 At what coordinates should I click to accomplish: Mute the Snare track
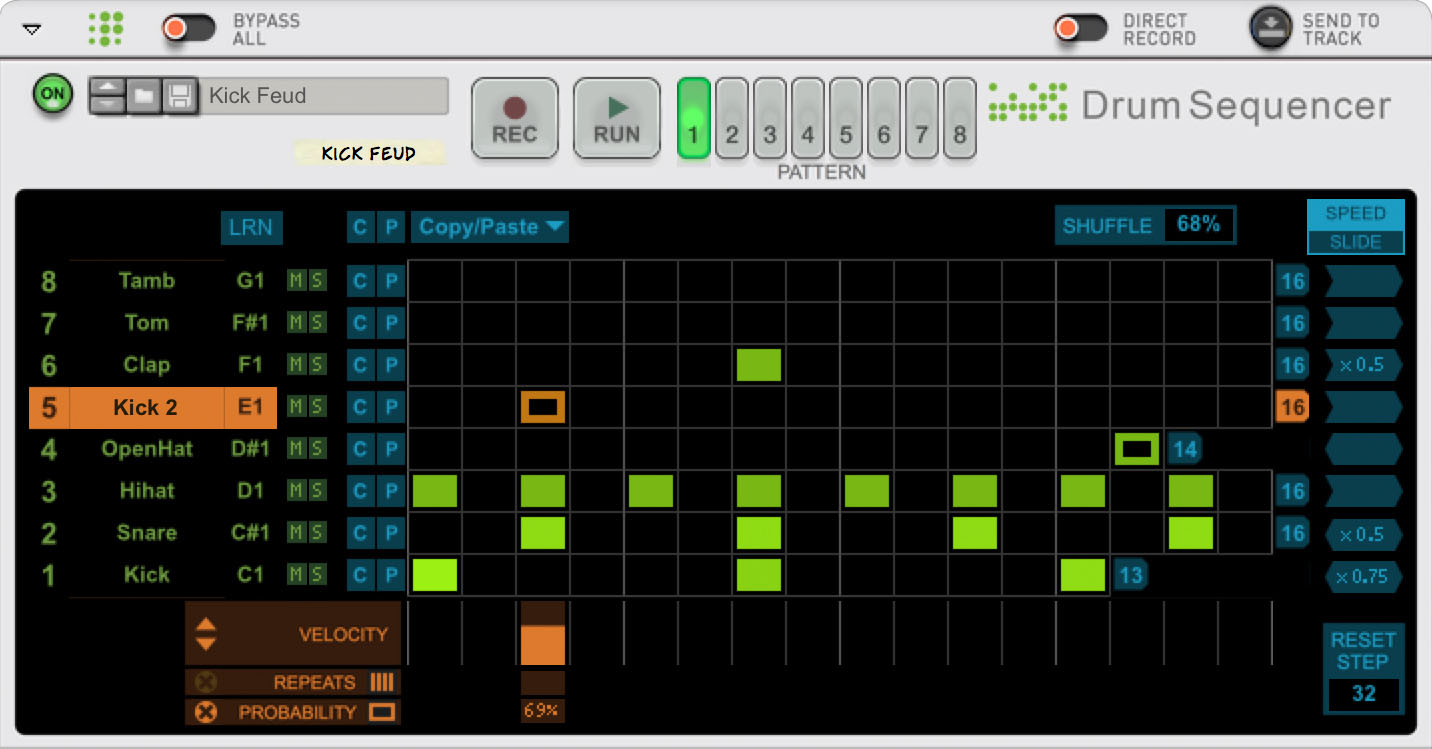pyautogui.click(x=296, y=533)
